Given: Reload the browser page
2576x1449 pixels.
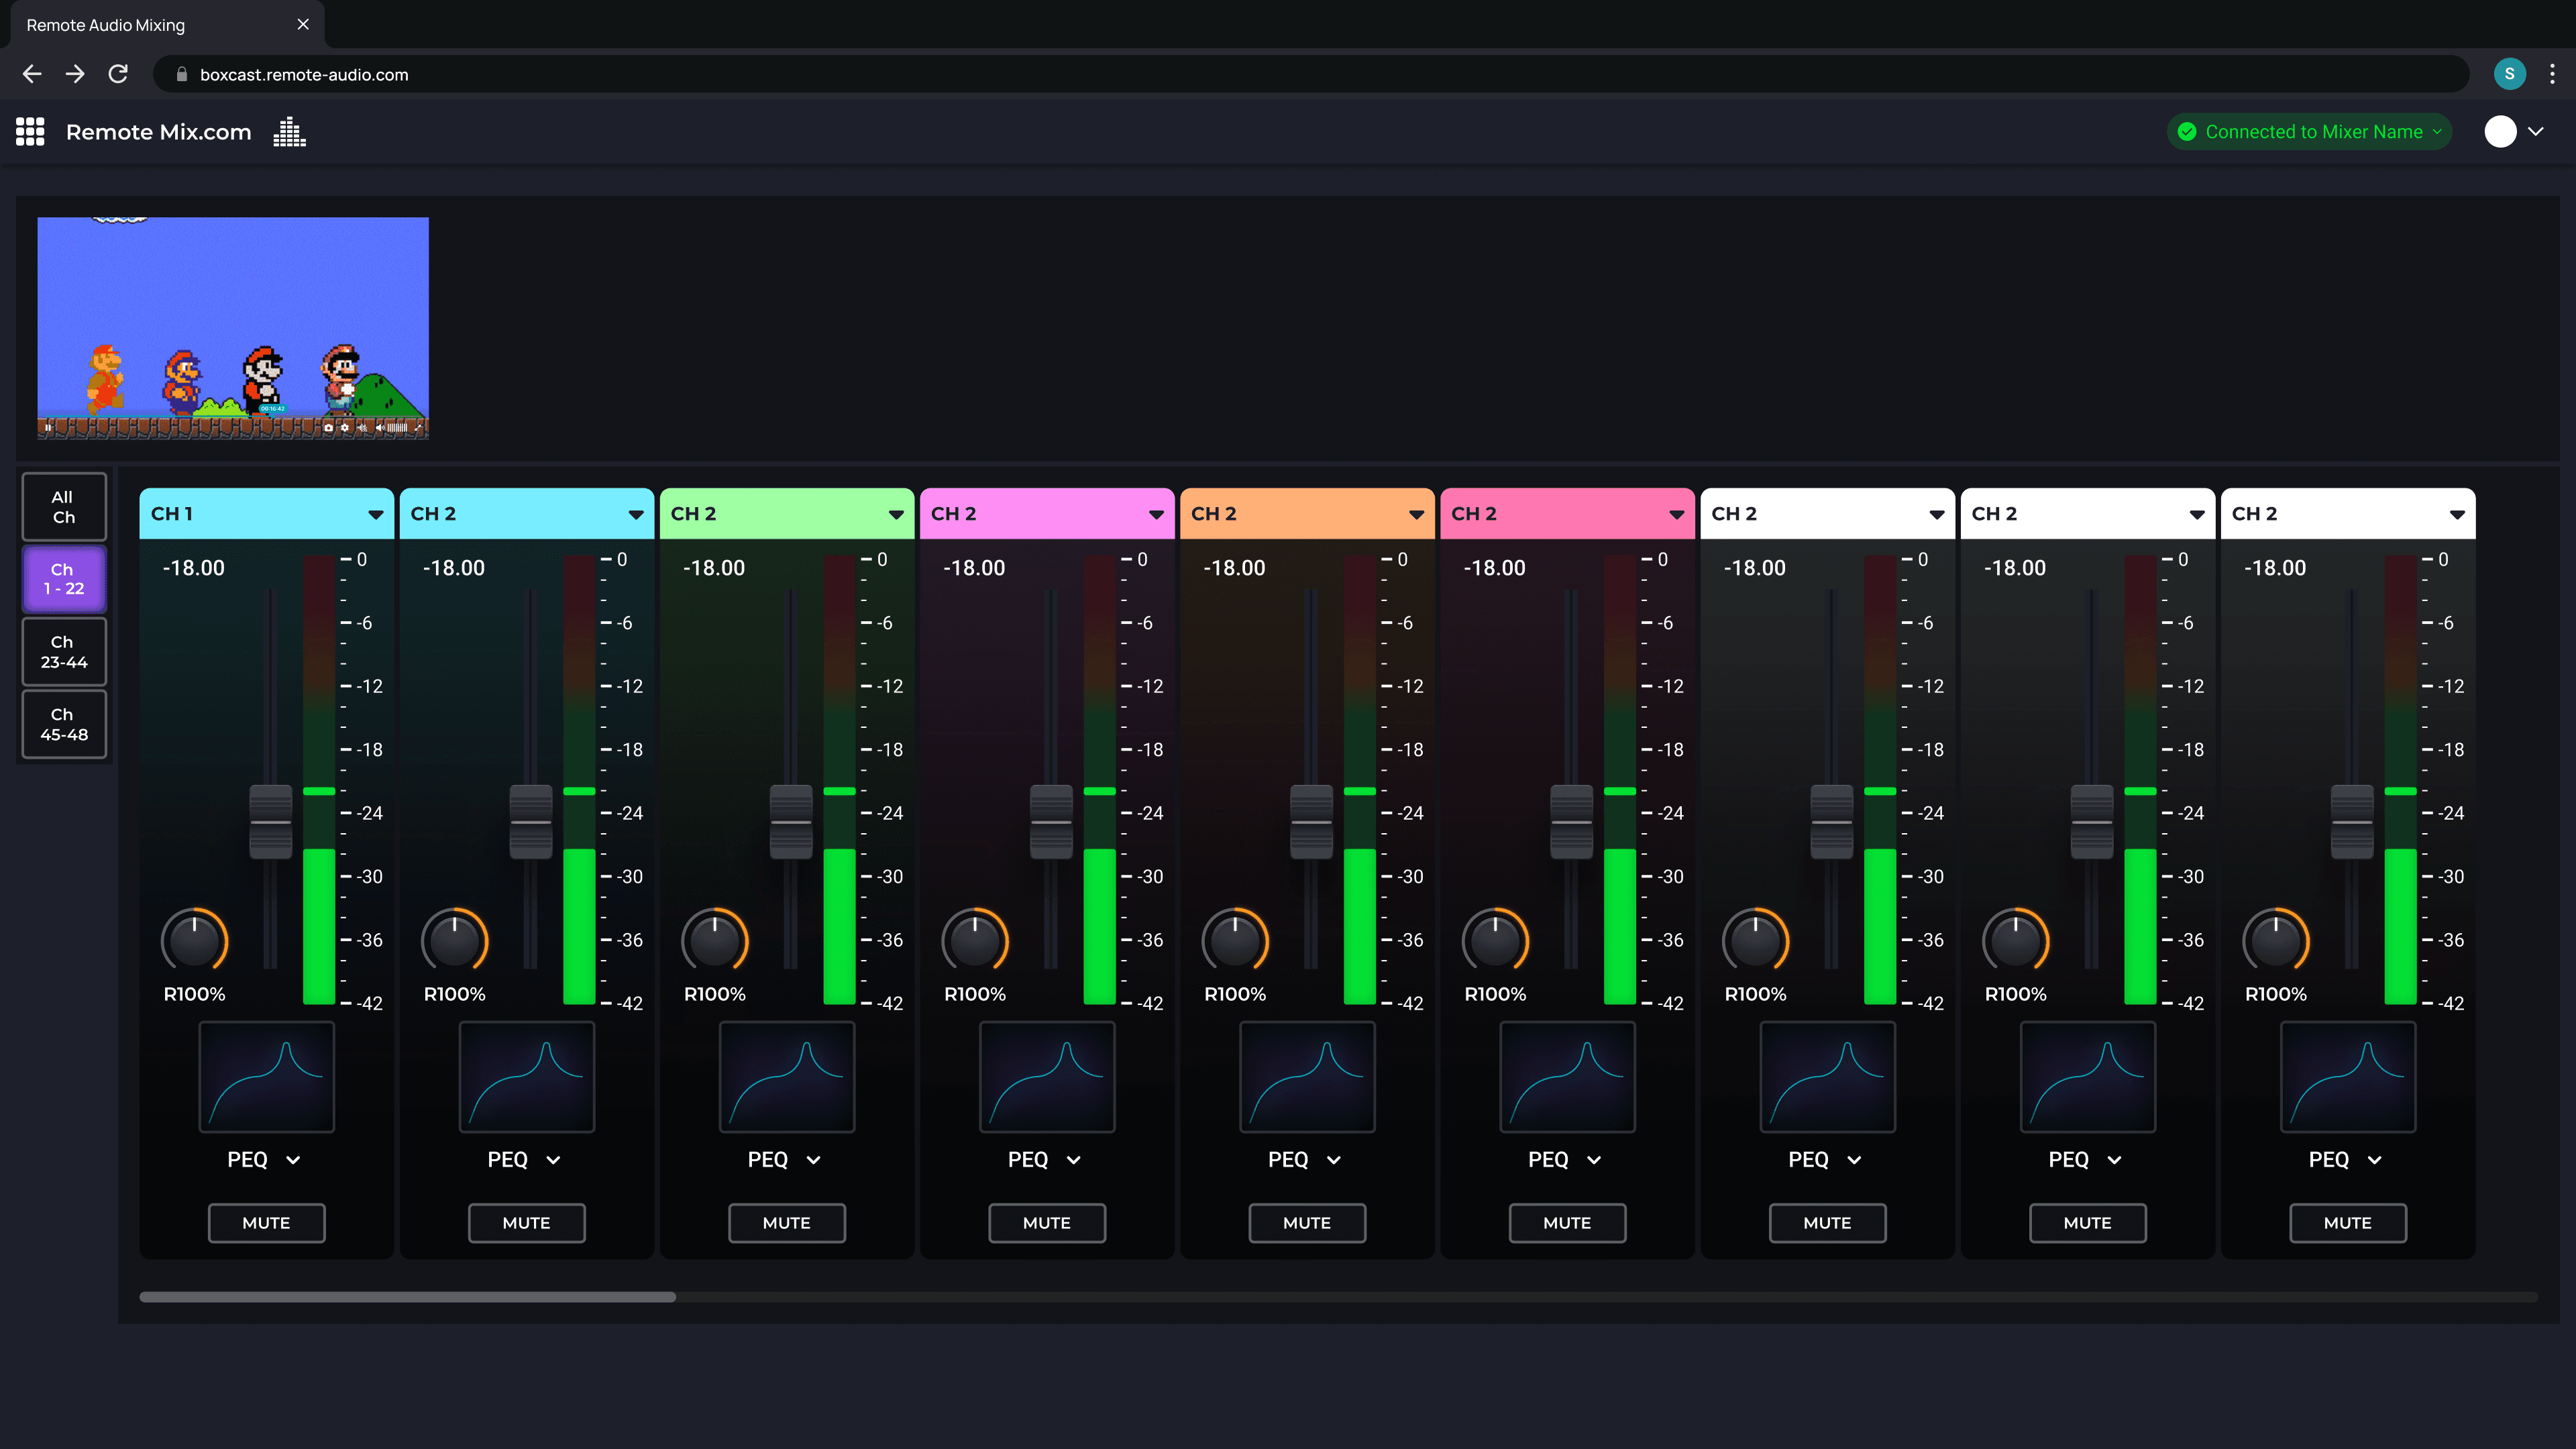Looking at the screenshot, I should point(118,74).
